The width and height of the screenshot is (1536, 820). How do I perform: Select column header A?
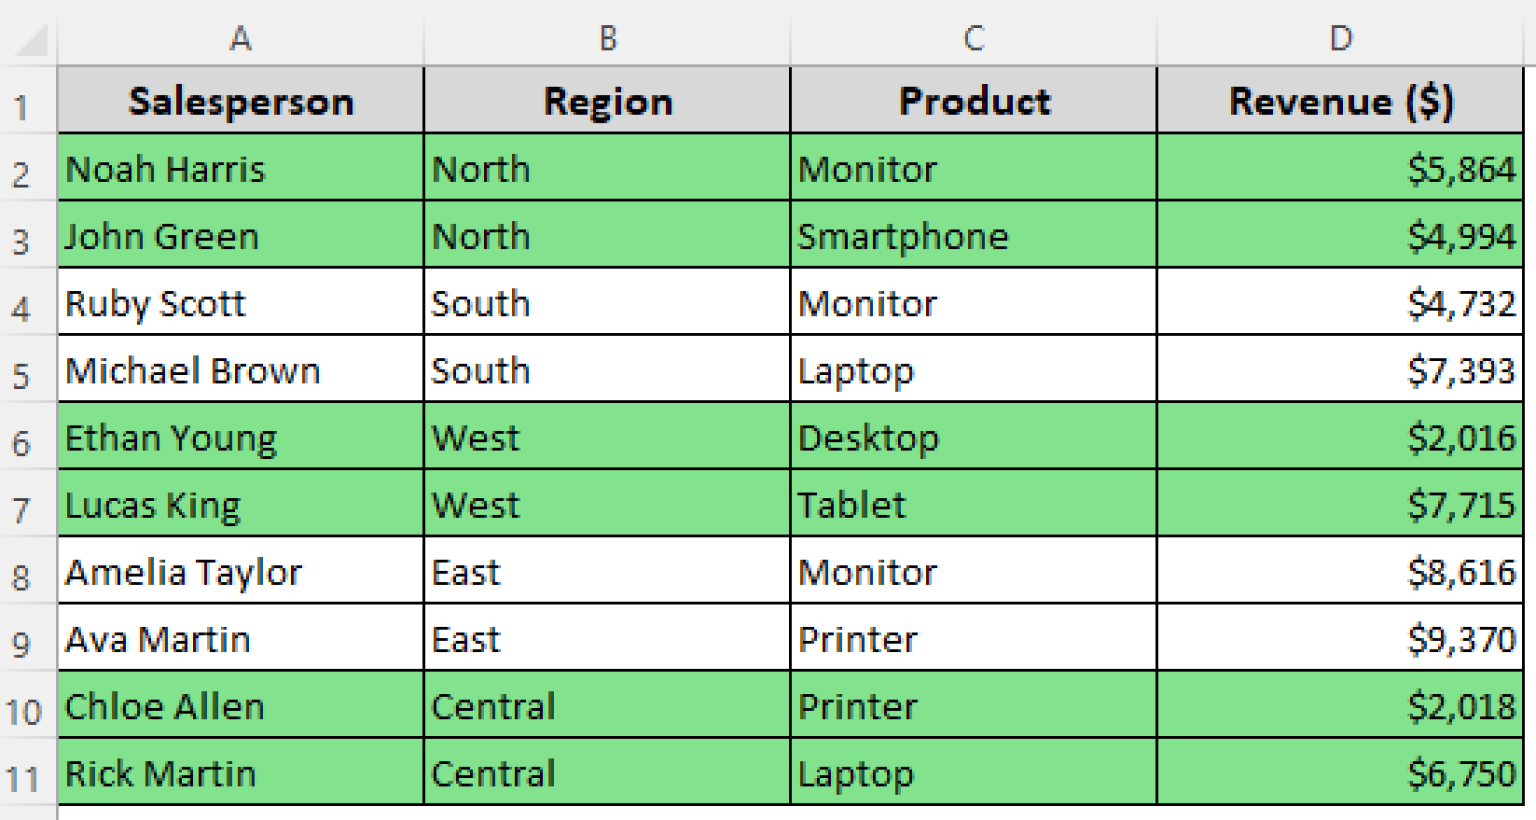[x=240, y=39]
